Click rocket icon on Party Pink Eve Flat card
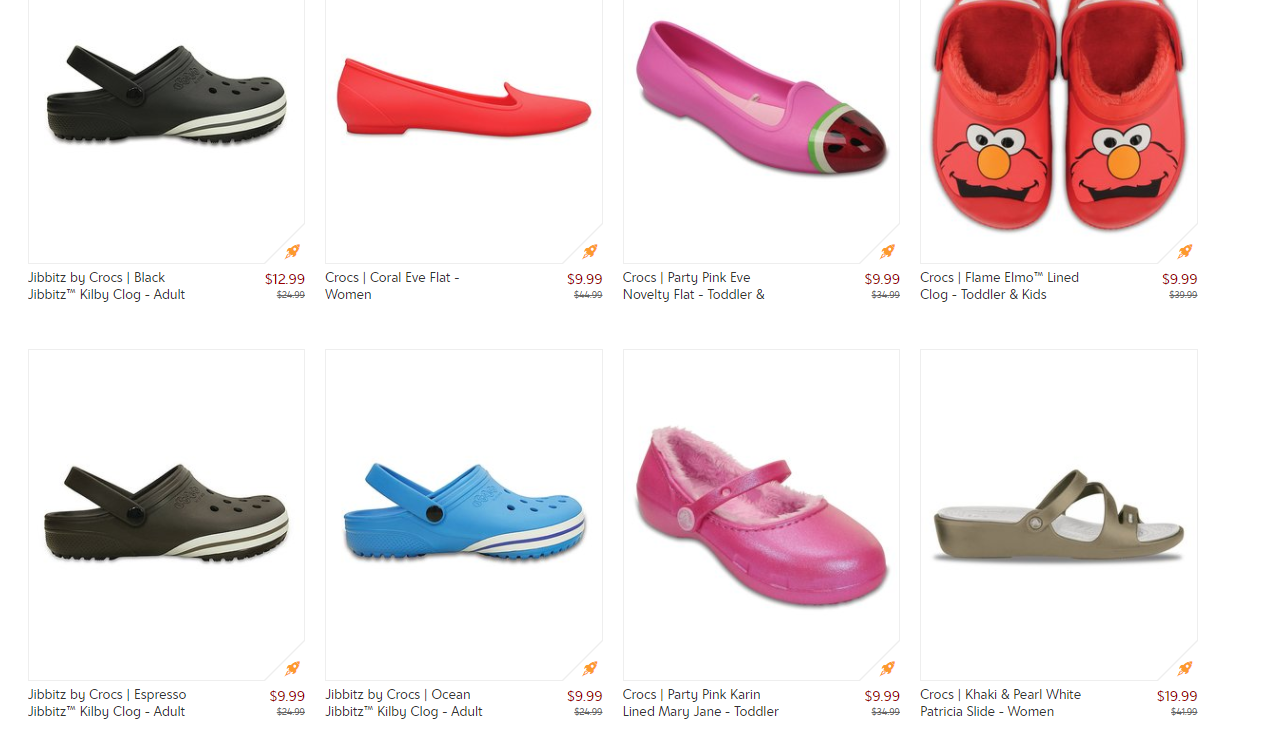 (887, 251)
